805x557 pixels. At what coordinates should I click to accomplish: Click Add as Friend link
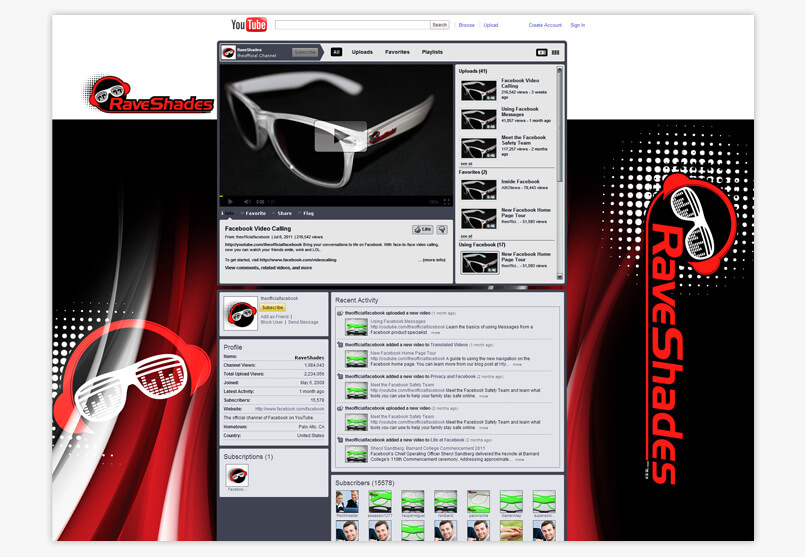point(275,317)
